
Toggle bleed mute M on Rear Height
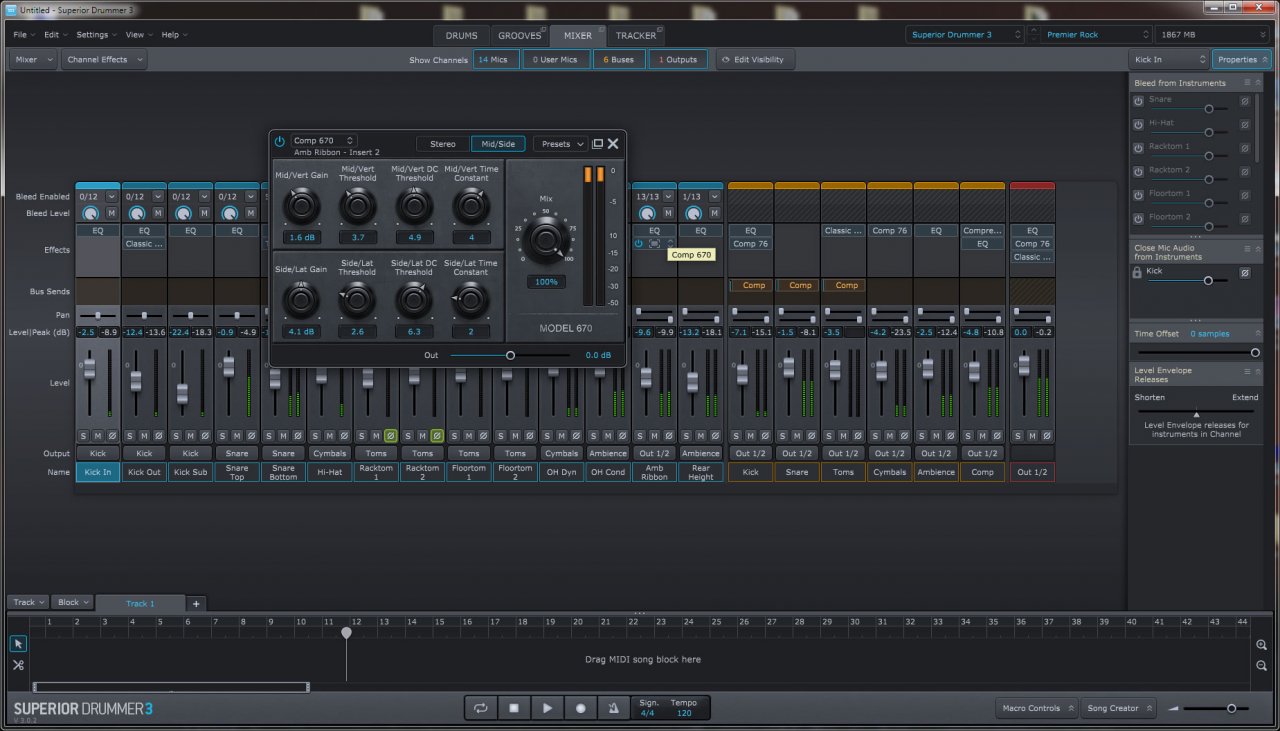tap(715, 213)
